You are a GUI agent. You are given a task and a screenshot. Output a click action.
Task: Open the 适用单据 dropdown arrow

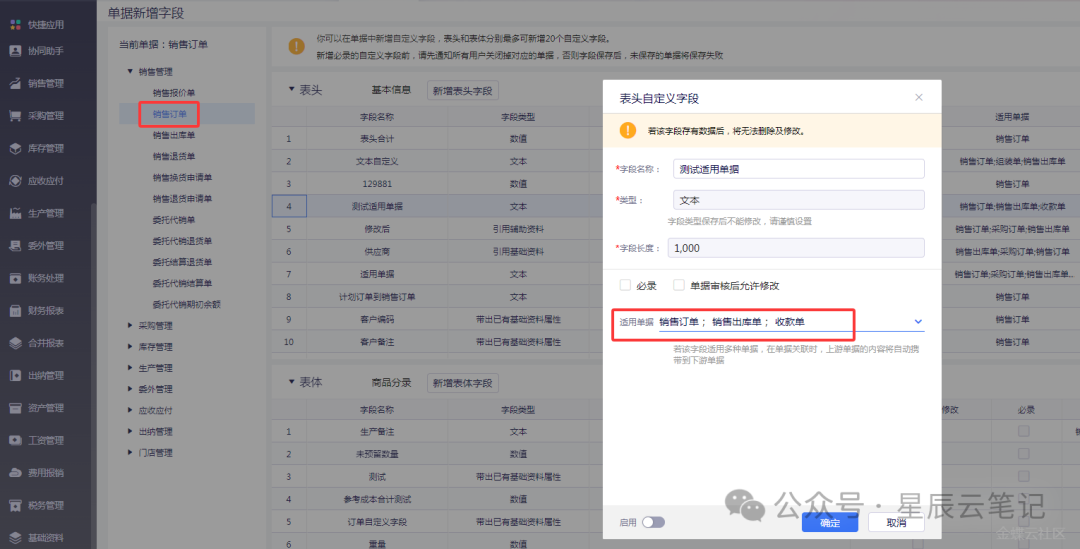pyautogui.click(x=918, y=322)
